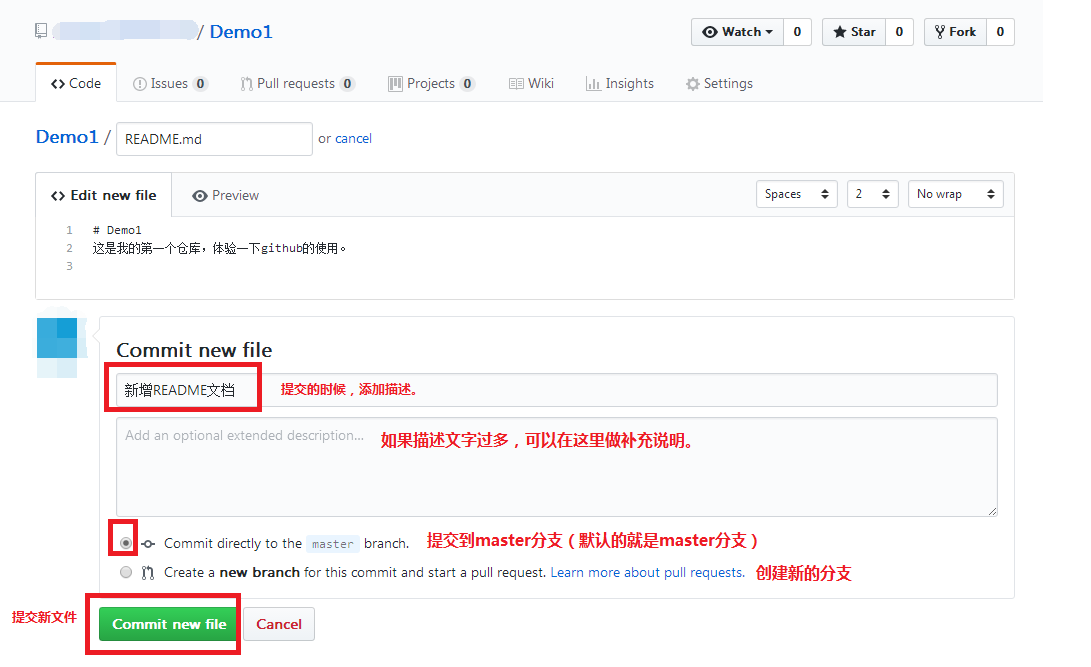The height and width of the screenshot is (667, 1091).
Task: Open the No wrap mode dropdown
Action: 956,194
